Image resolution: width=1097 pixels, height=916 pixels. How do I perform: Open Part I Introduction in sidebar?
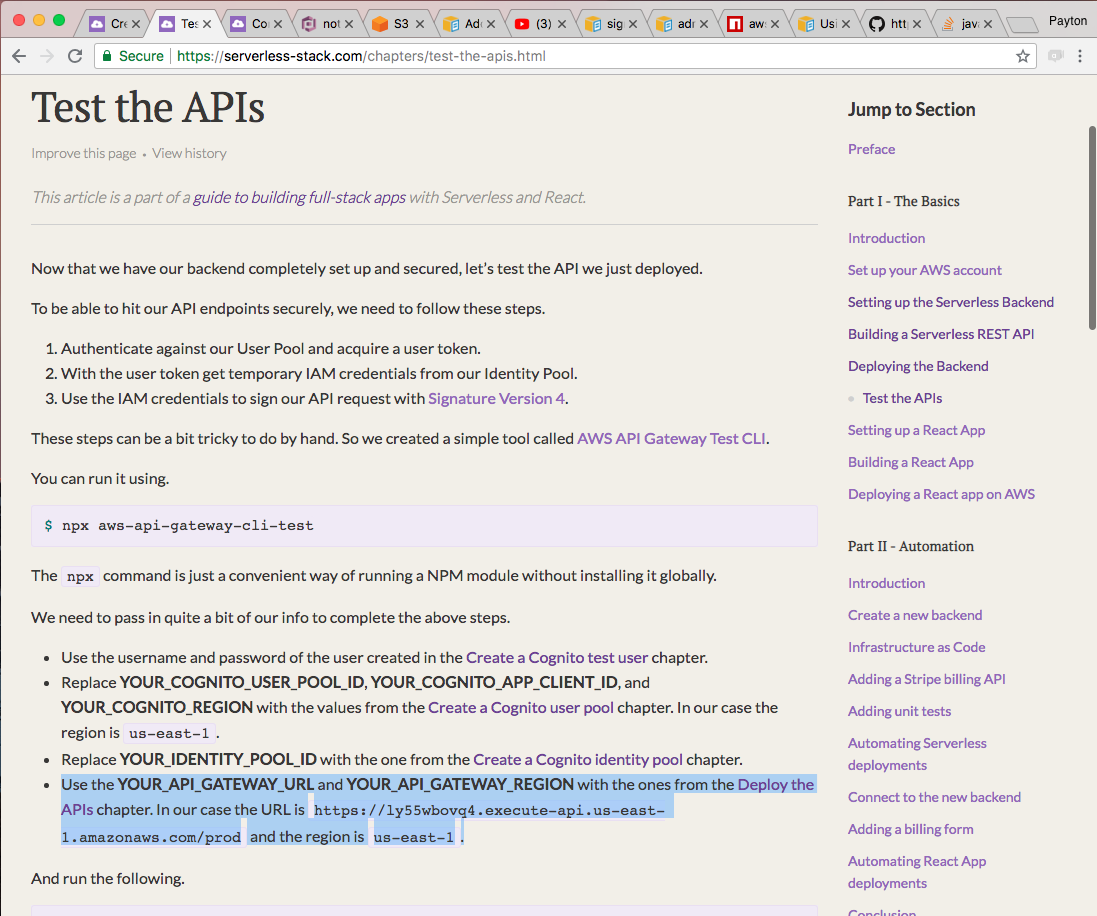click(886, 238)
